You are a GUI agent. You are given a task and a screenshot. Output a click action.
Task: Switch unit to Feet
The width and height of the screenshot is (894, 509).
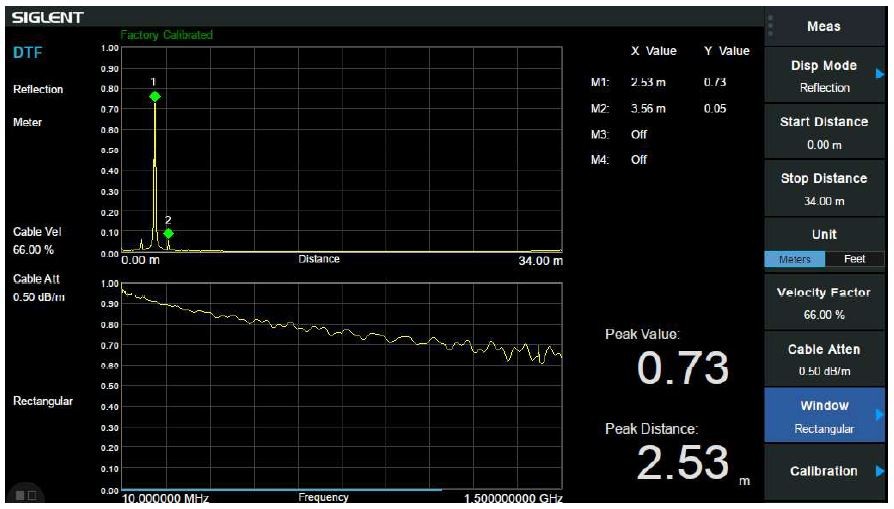853,259
